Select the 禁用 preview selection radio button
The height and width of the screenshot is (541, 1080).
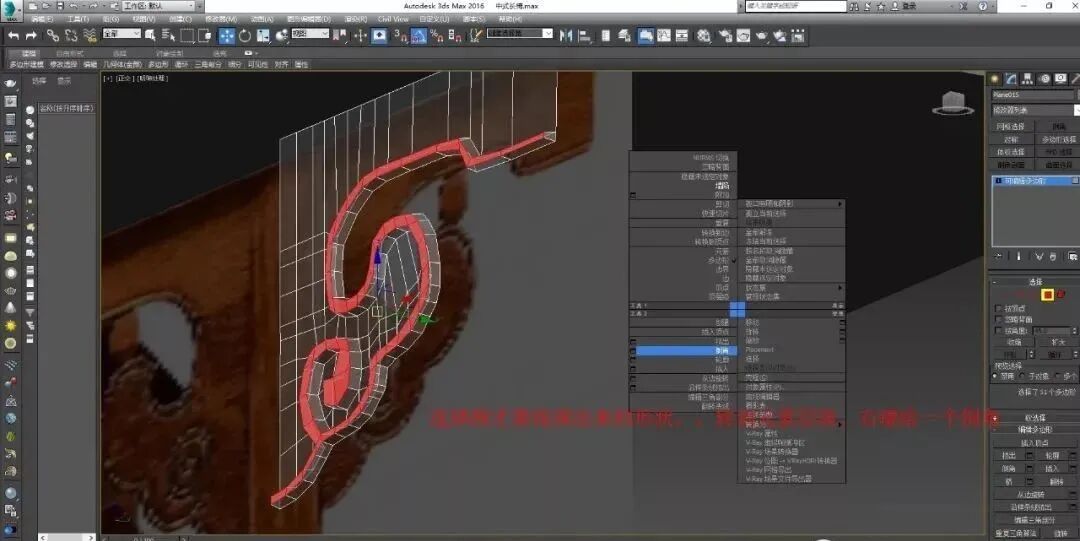pyautogui.click(x=995, y=376)
